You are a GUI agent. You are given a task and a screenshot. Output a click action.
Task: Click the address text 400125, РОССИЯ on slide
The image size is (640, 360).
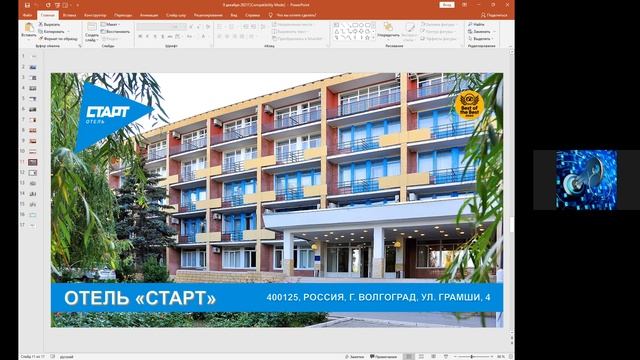click(378, 297)
